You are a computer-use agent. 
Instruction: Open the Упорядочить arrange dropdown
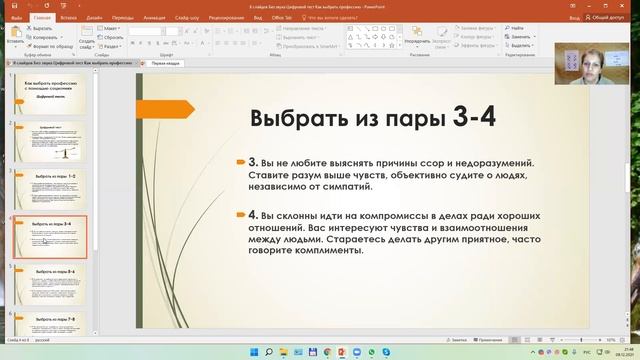point(417,36)
